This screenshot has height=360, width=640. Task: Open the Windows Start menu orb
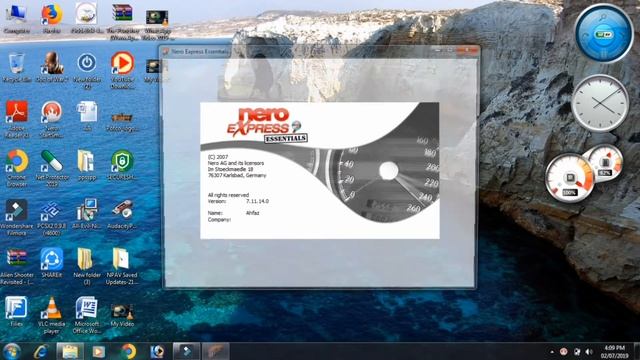coord(12,351)
